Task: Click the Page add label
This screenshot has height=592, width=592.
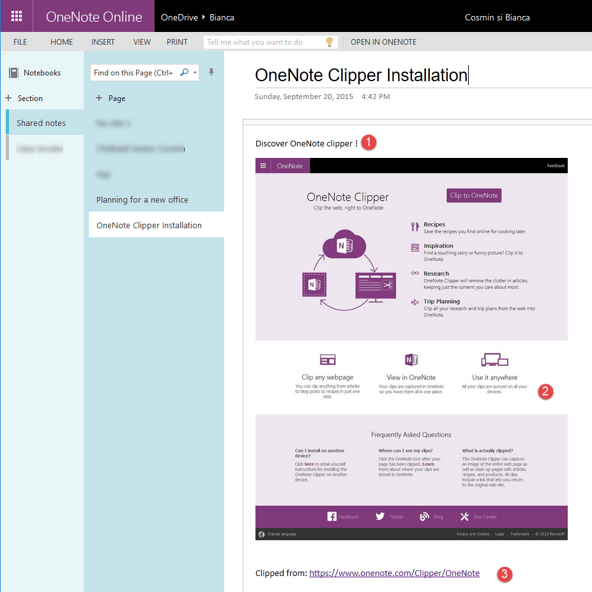Action: (117, 99)
